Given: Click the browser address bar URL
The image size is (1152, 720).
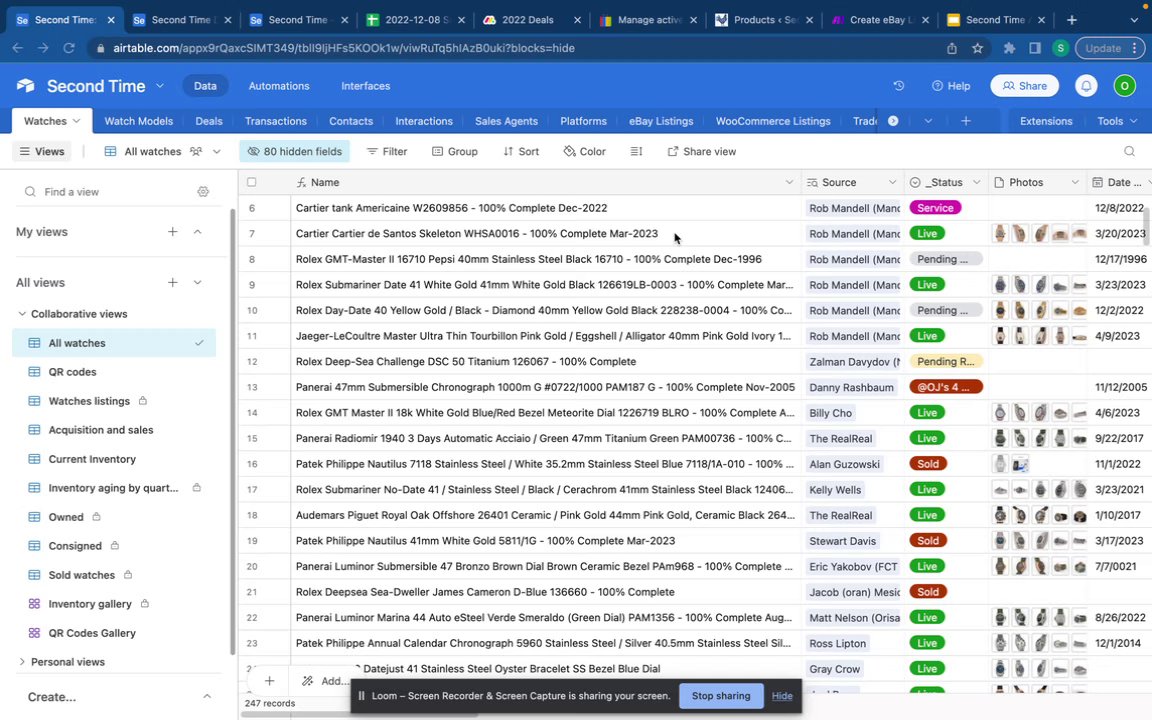Looking at the screenshot, I should point(344,48).
